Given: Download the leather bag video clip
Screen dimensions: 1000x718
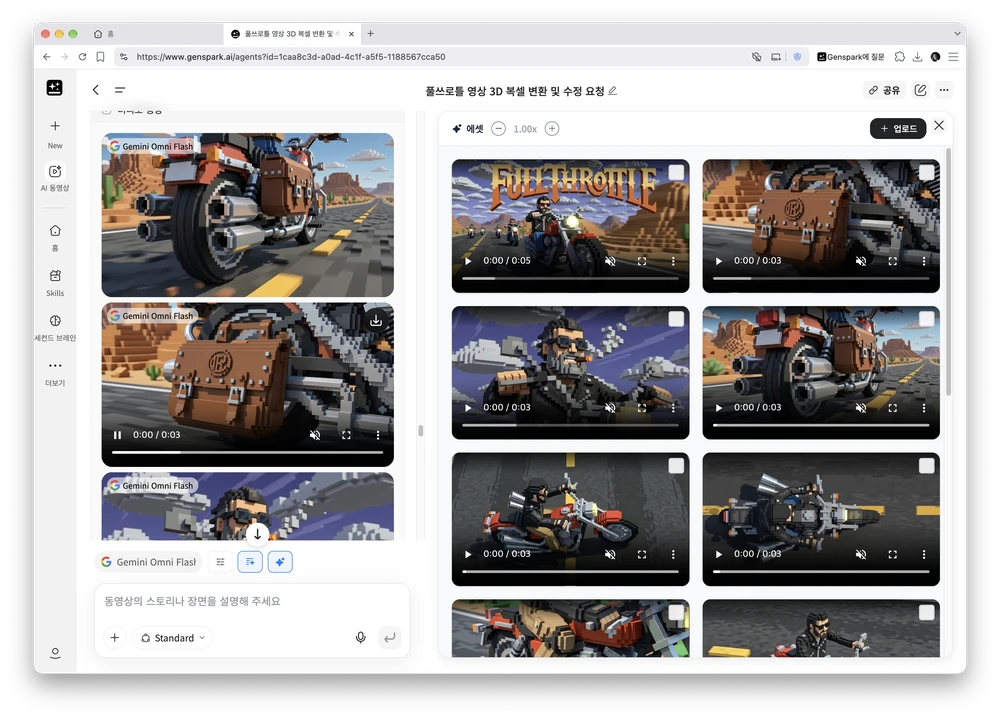Looking at the screenshot, I should click(376, 321).
